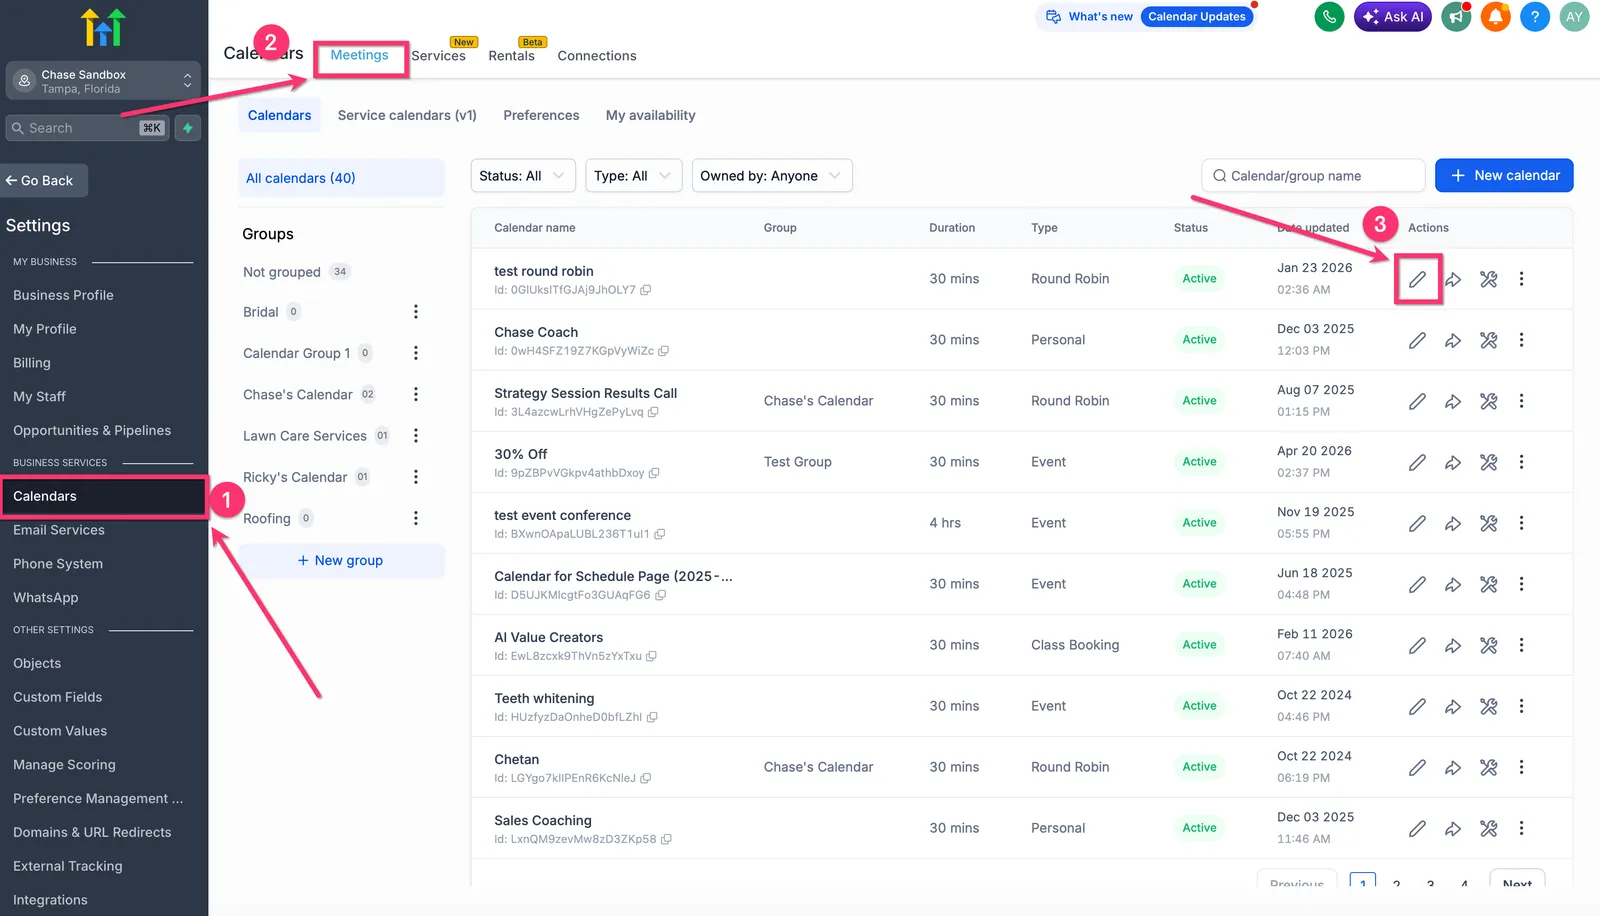1600x916 pixels.
Task: Switch to the Connections tab
Action: (597, 56)
